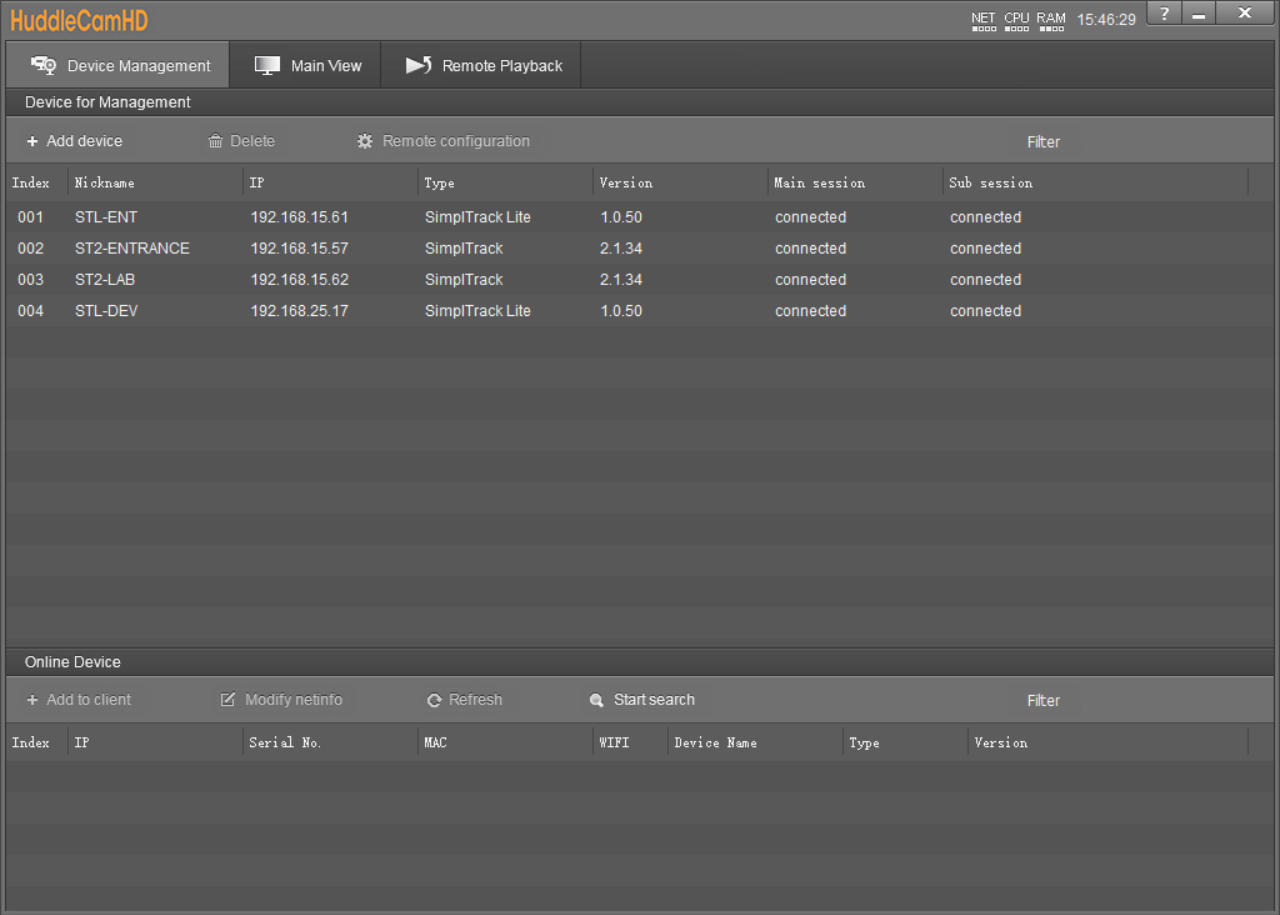Click version 1.0.50 for STL-DEV

(621, 311)
